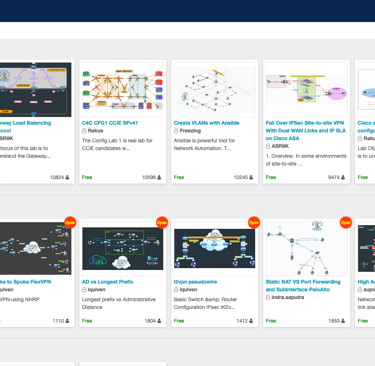Click the Open badge on l2vpn pseudowire
Screen dimensions: 375x366
point(254,223)
